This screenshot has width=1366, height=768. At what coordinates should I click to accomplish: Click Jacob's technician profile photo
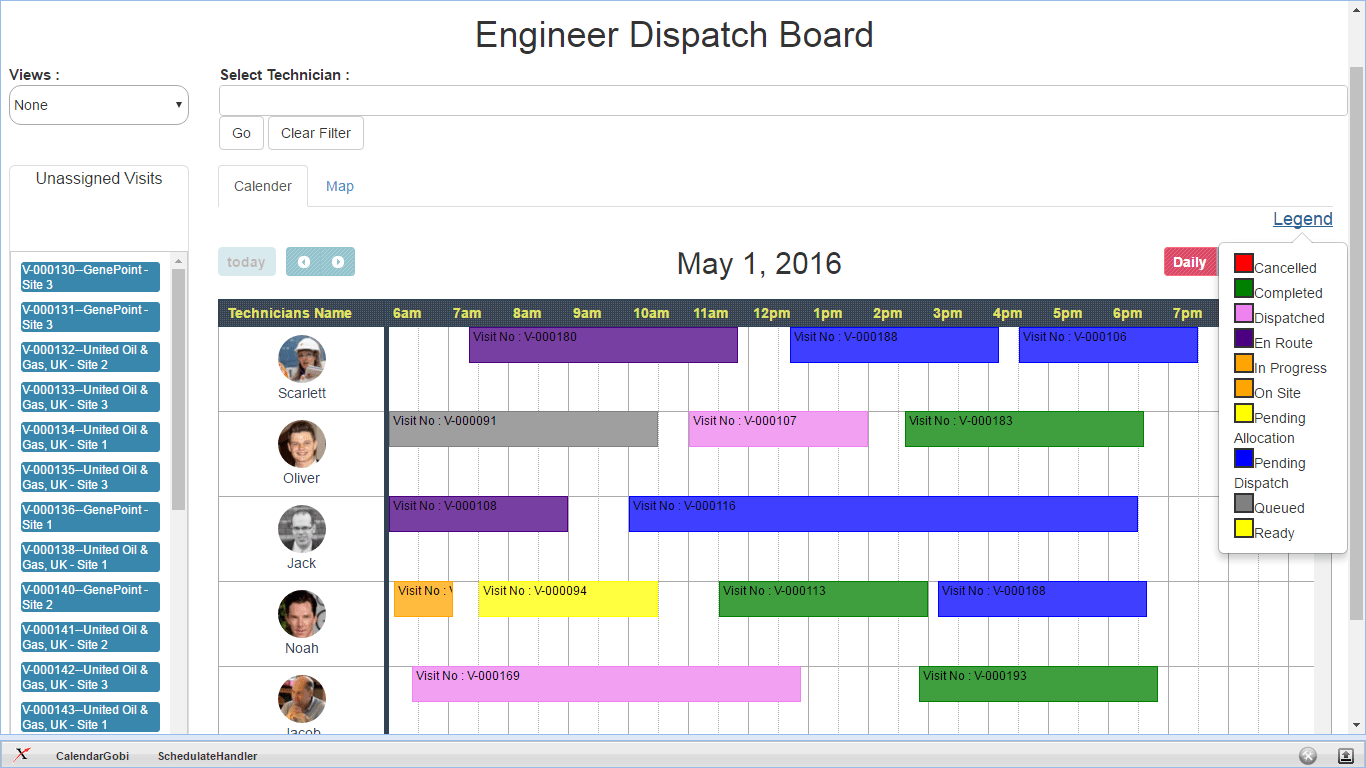pyautogui.click(x=301, y=698)
